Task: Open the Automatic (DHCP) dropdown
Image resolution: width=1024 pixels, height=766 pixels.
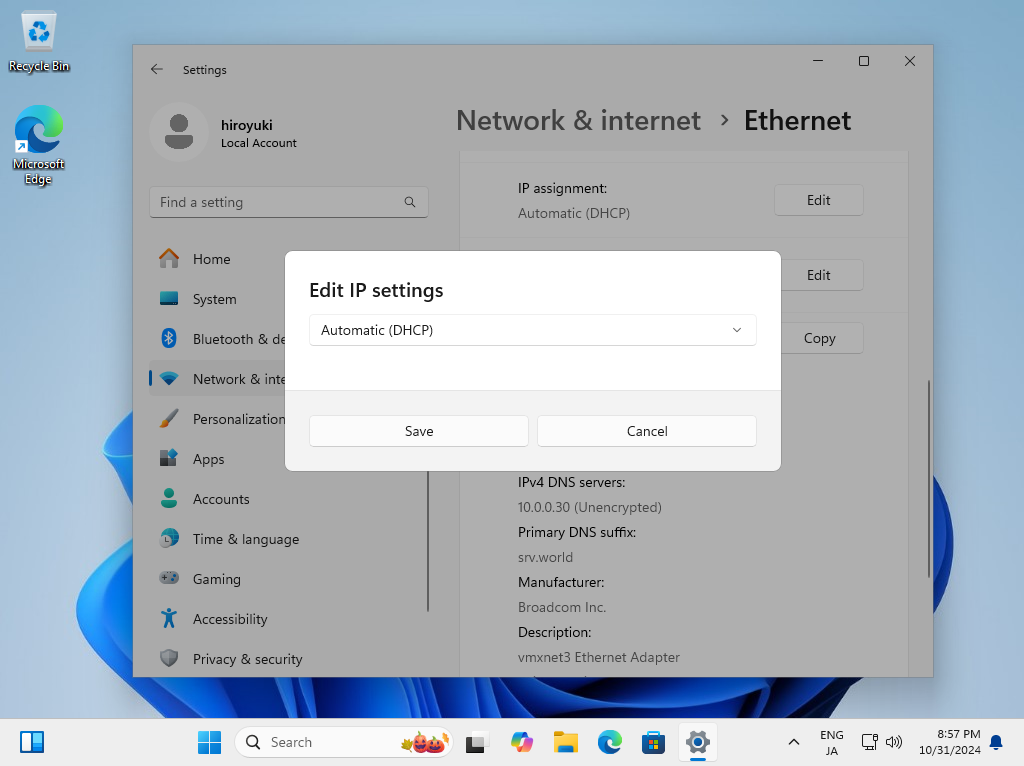Action: [x=532, y=330]
